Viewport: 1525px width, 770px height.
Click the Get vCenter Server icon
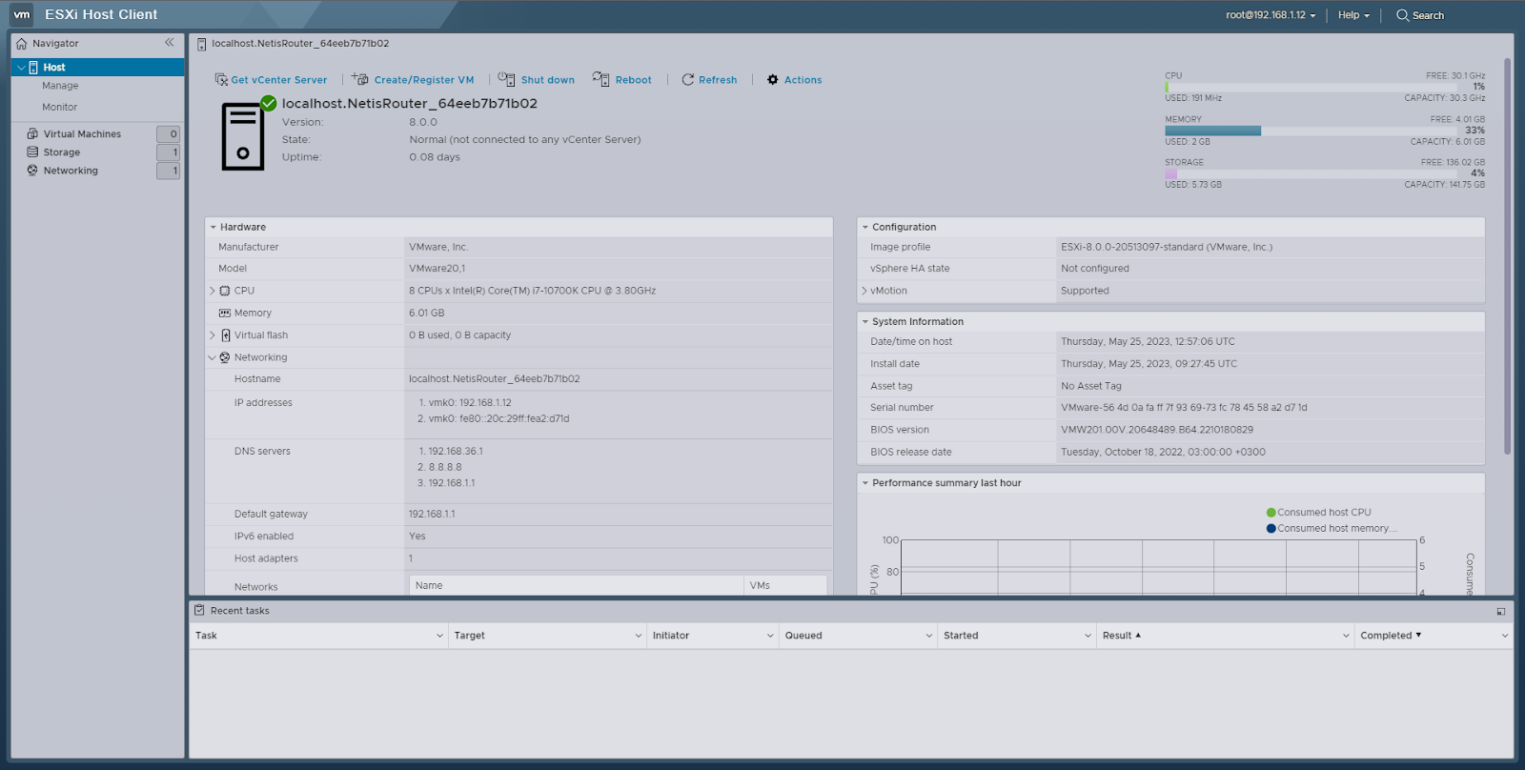click(x=222, y=79)
